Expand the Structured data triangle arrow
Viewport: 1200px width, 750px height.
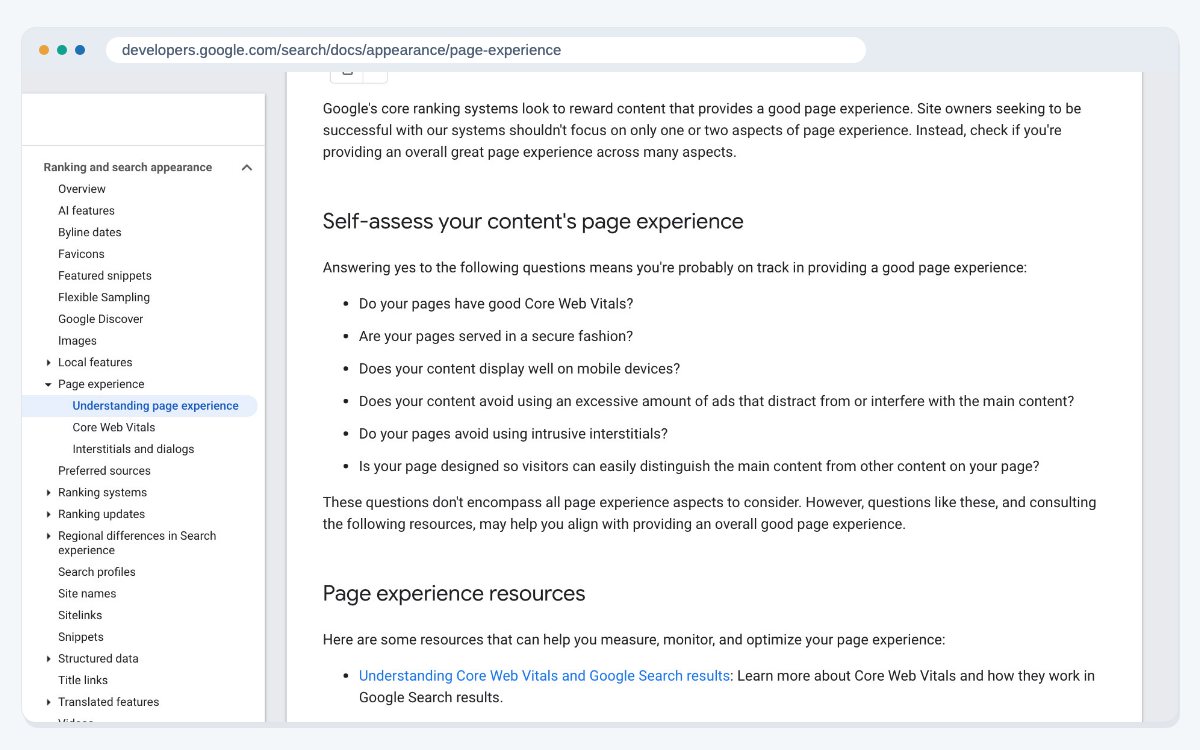(48, 659)
